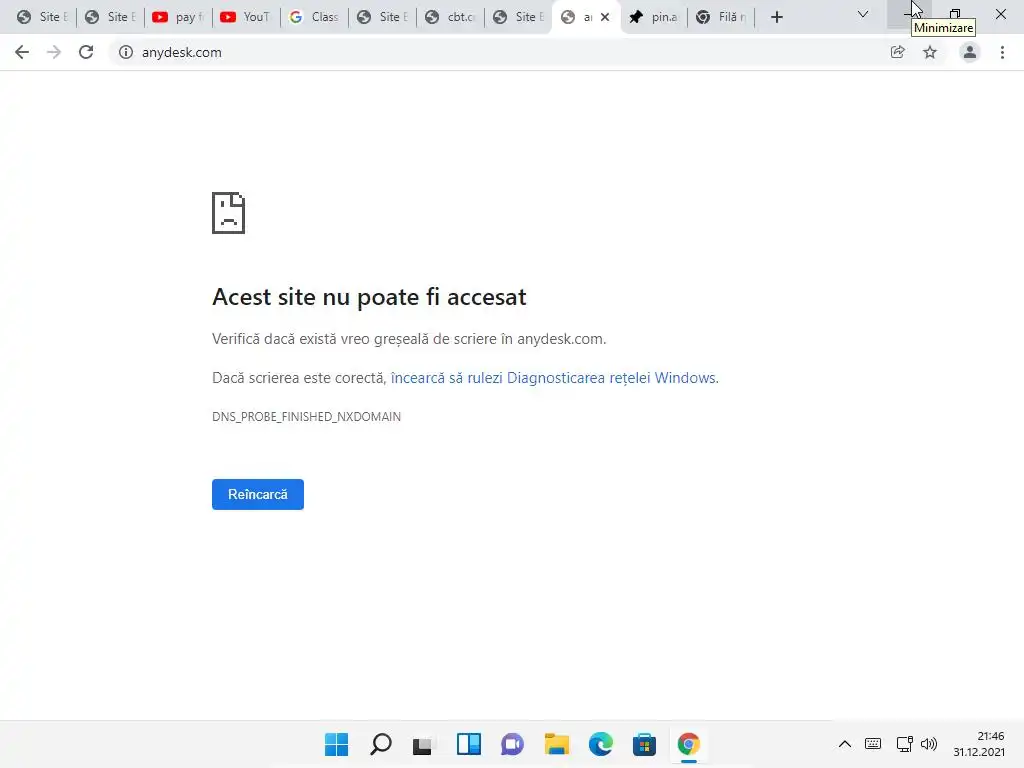Switch to the 'pay f' YouTube tab
This screenshot has height=768, width=1024.
[178, 17]
